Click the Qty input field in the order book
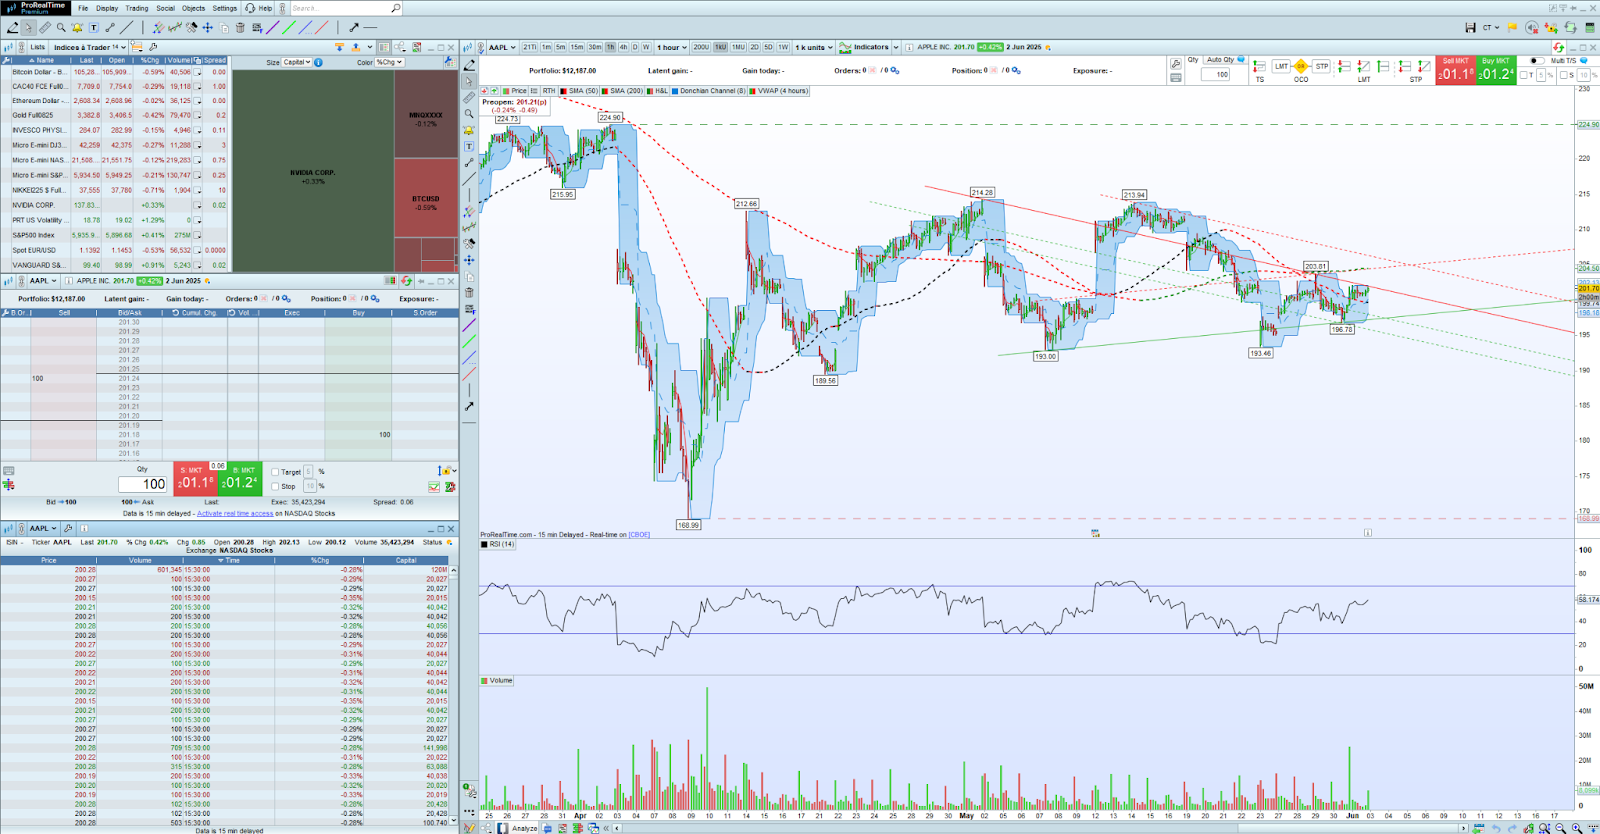The width and height of the screenshot is (1600, 834). coord(143,484)
